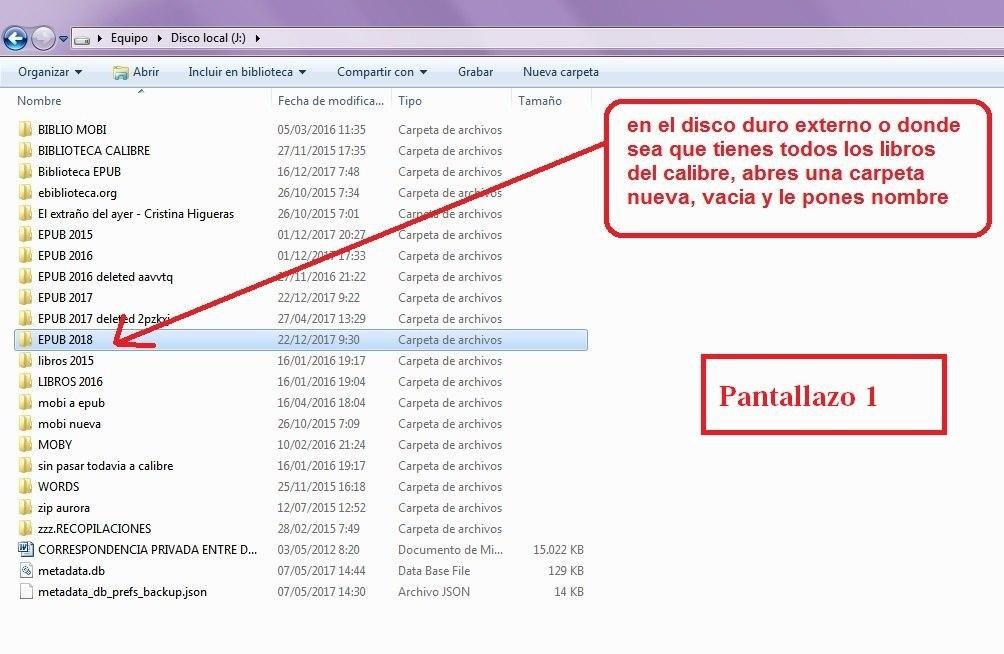The image size is (1004, 654).
Task: Click date 12/07/2015 12:52 of zip aurora
Action: pos(321,507)
